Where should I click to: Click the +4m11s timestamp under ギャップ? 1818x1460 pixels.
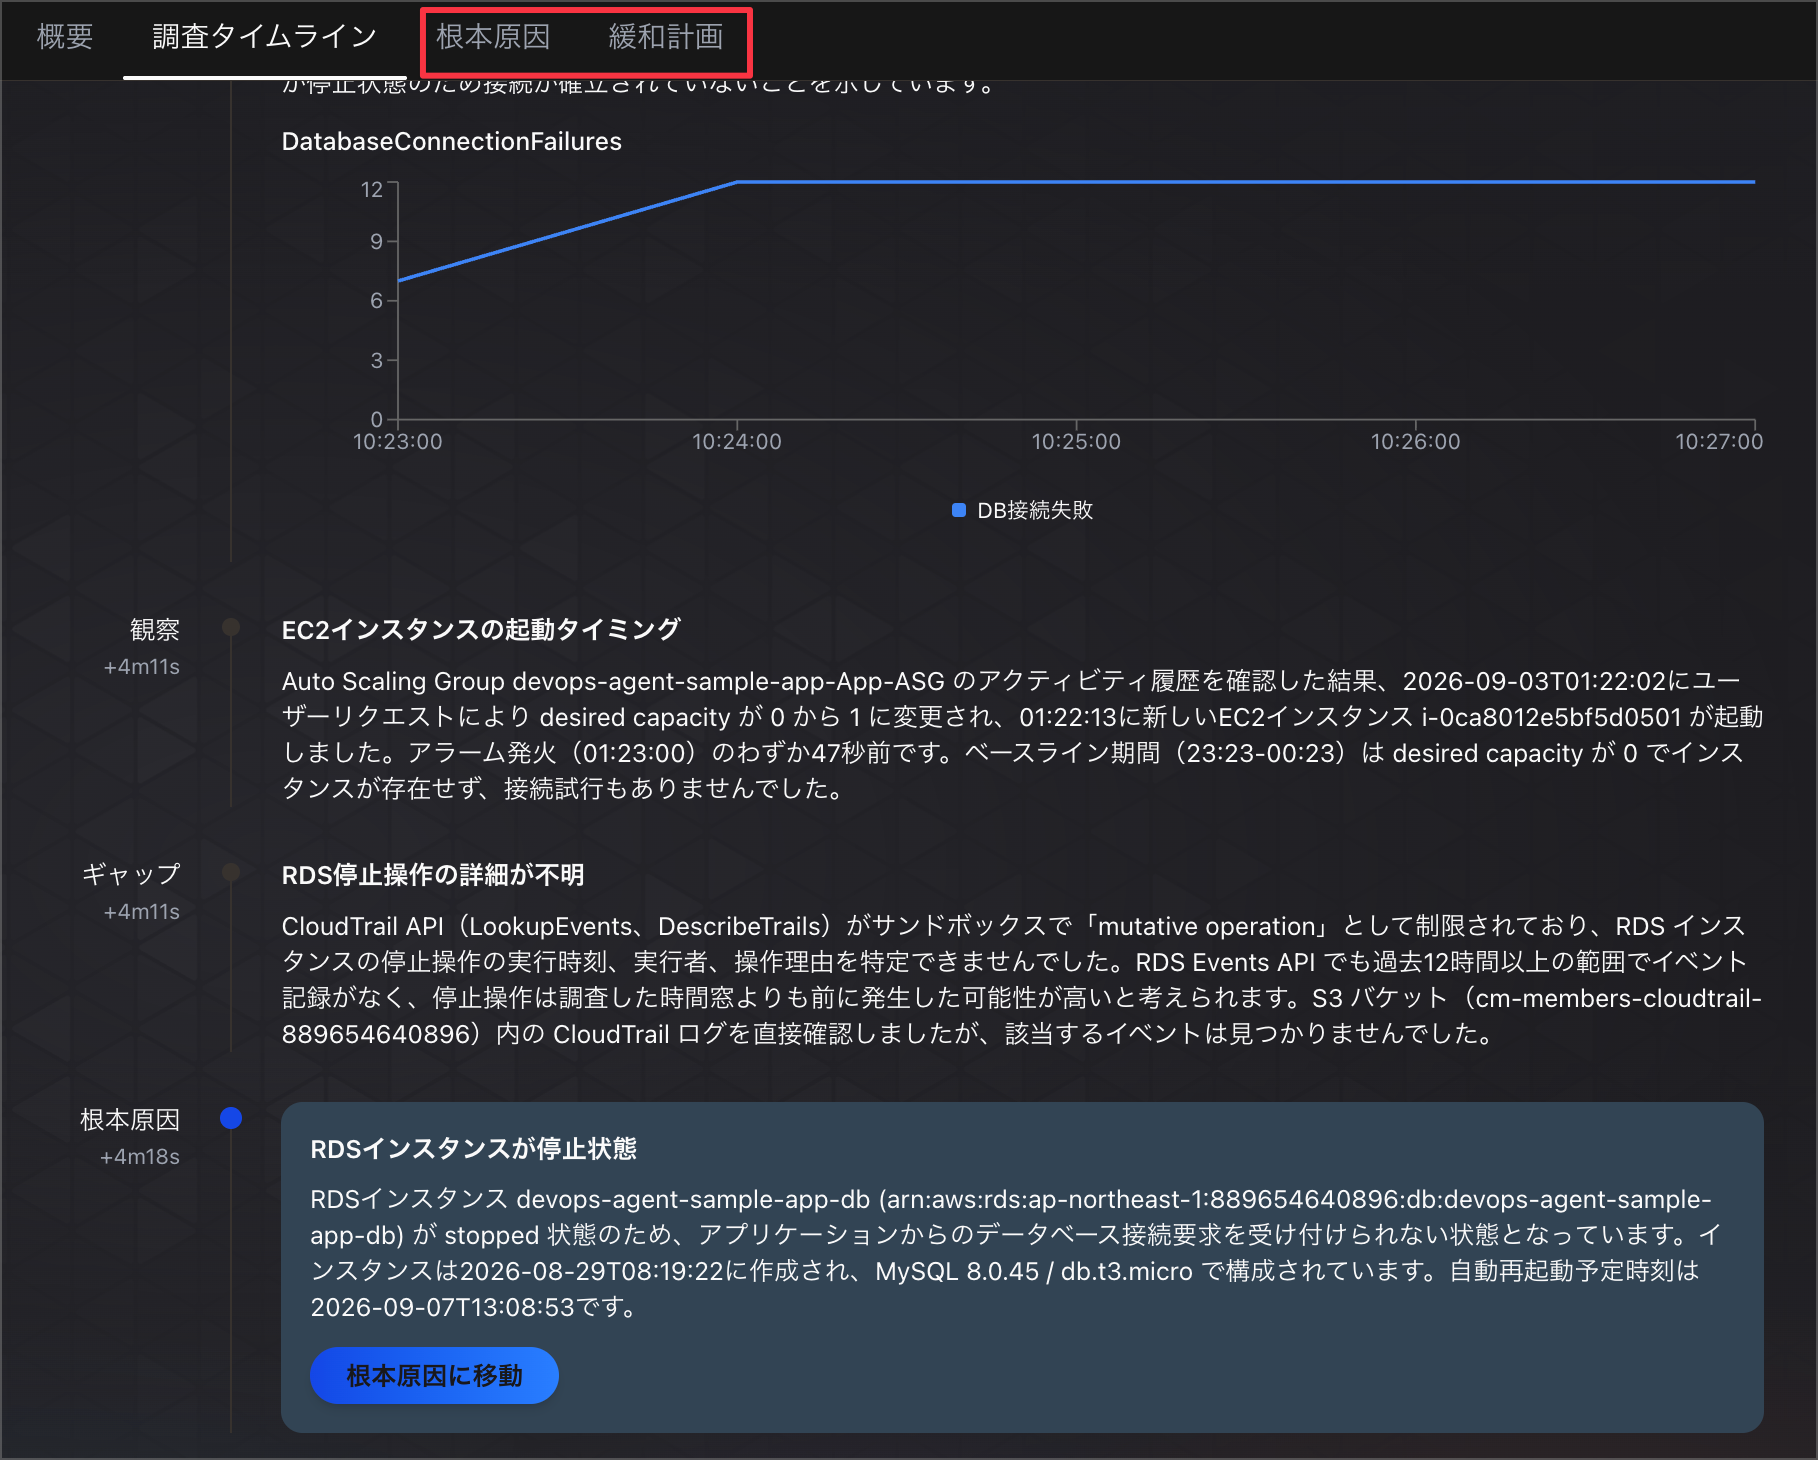[x=142, y=912]
